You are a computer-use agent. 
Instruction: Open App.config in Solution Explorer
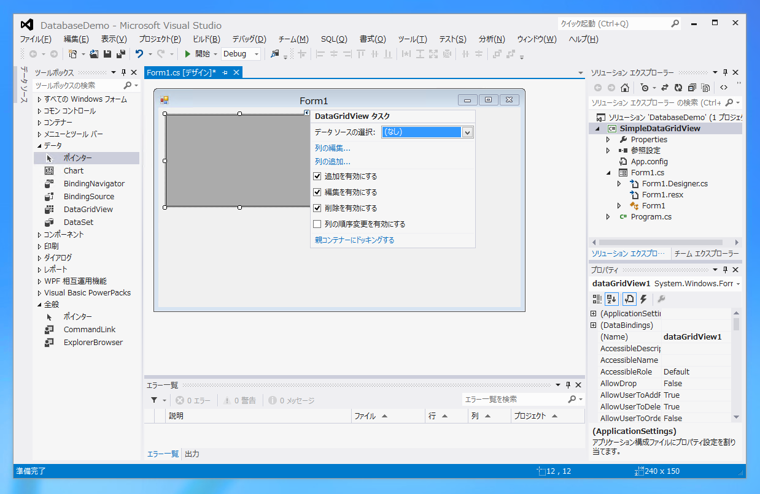(649, 161)
